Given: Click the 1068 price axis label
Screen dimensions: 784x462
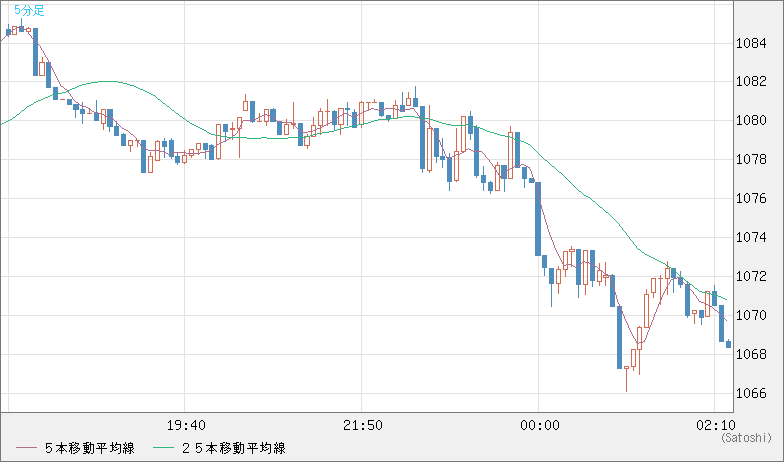Looking at the screenshot, I should (751, 354).
